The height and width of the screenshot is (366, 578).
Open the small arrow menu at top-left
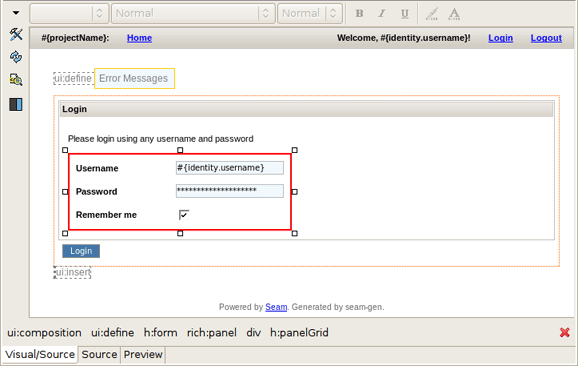pos(16,13)
